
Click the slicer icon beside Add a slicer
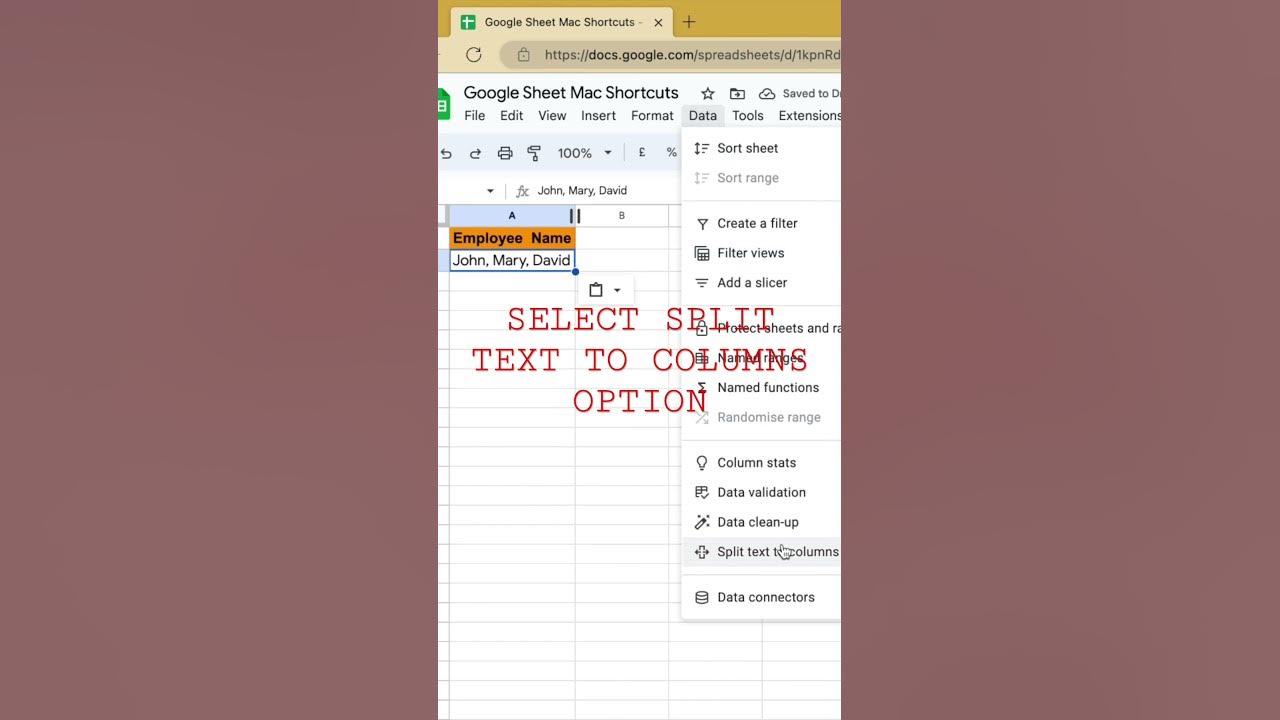[x=702, y=283]
